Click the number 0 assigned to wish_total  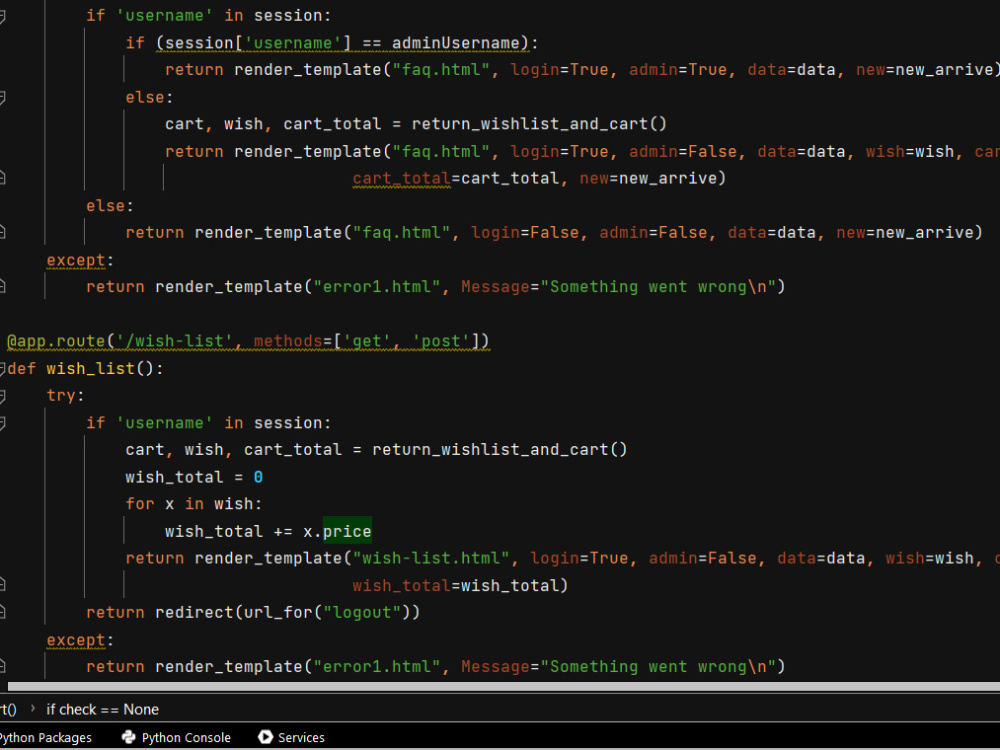click(x=258, y=477)
